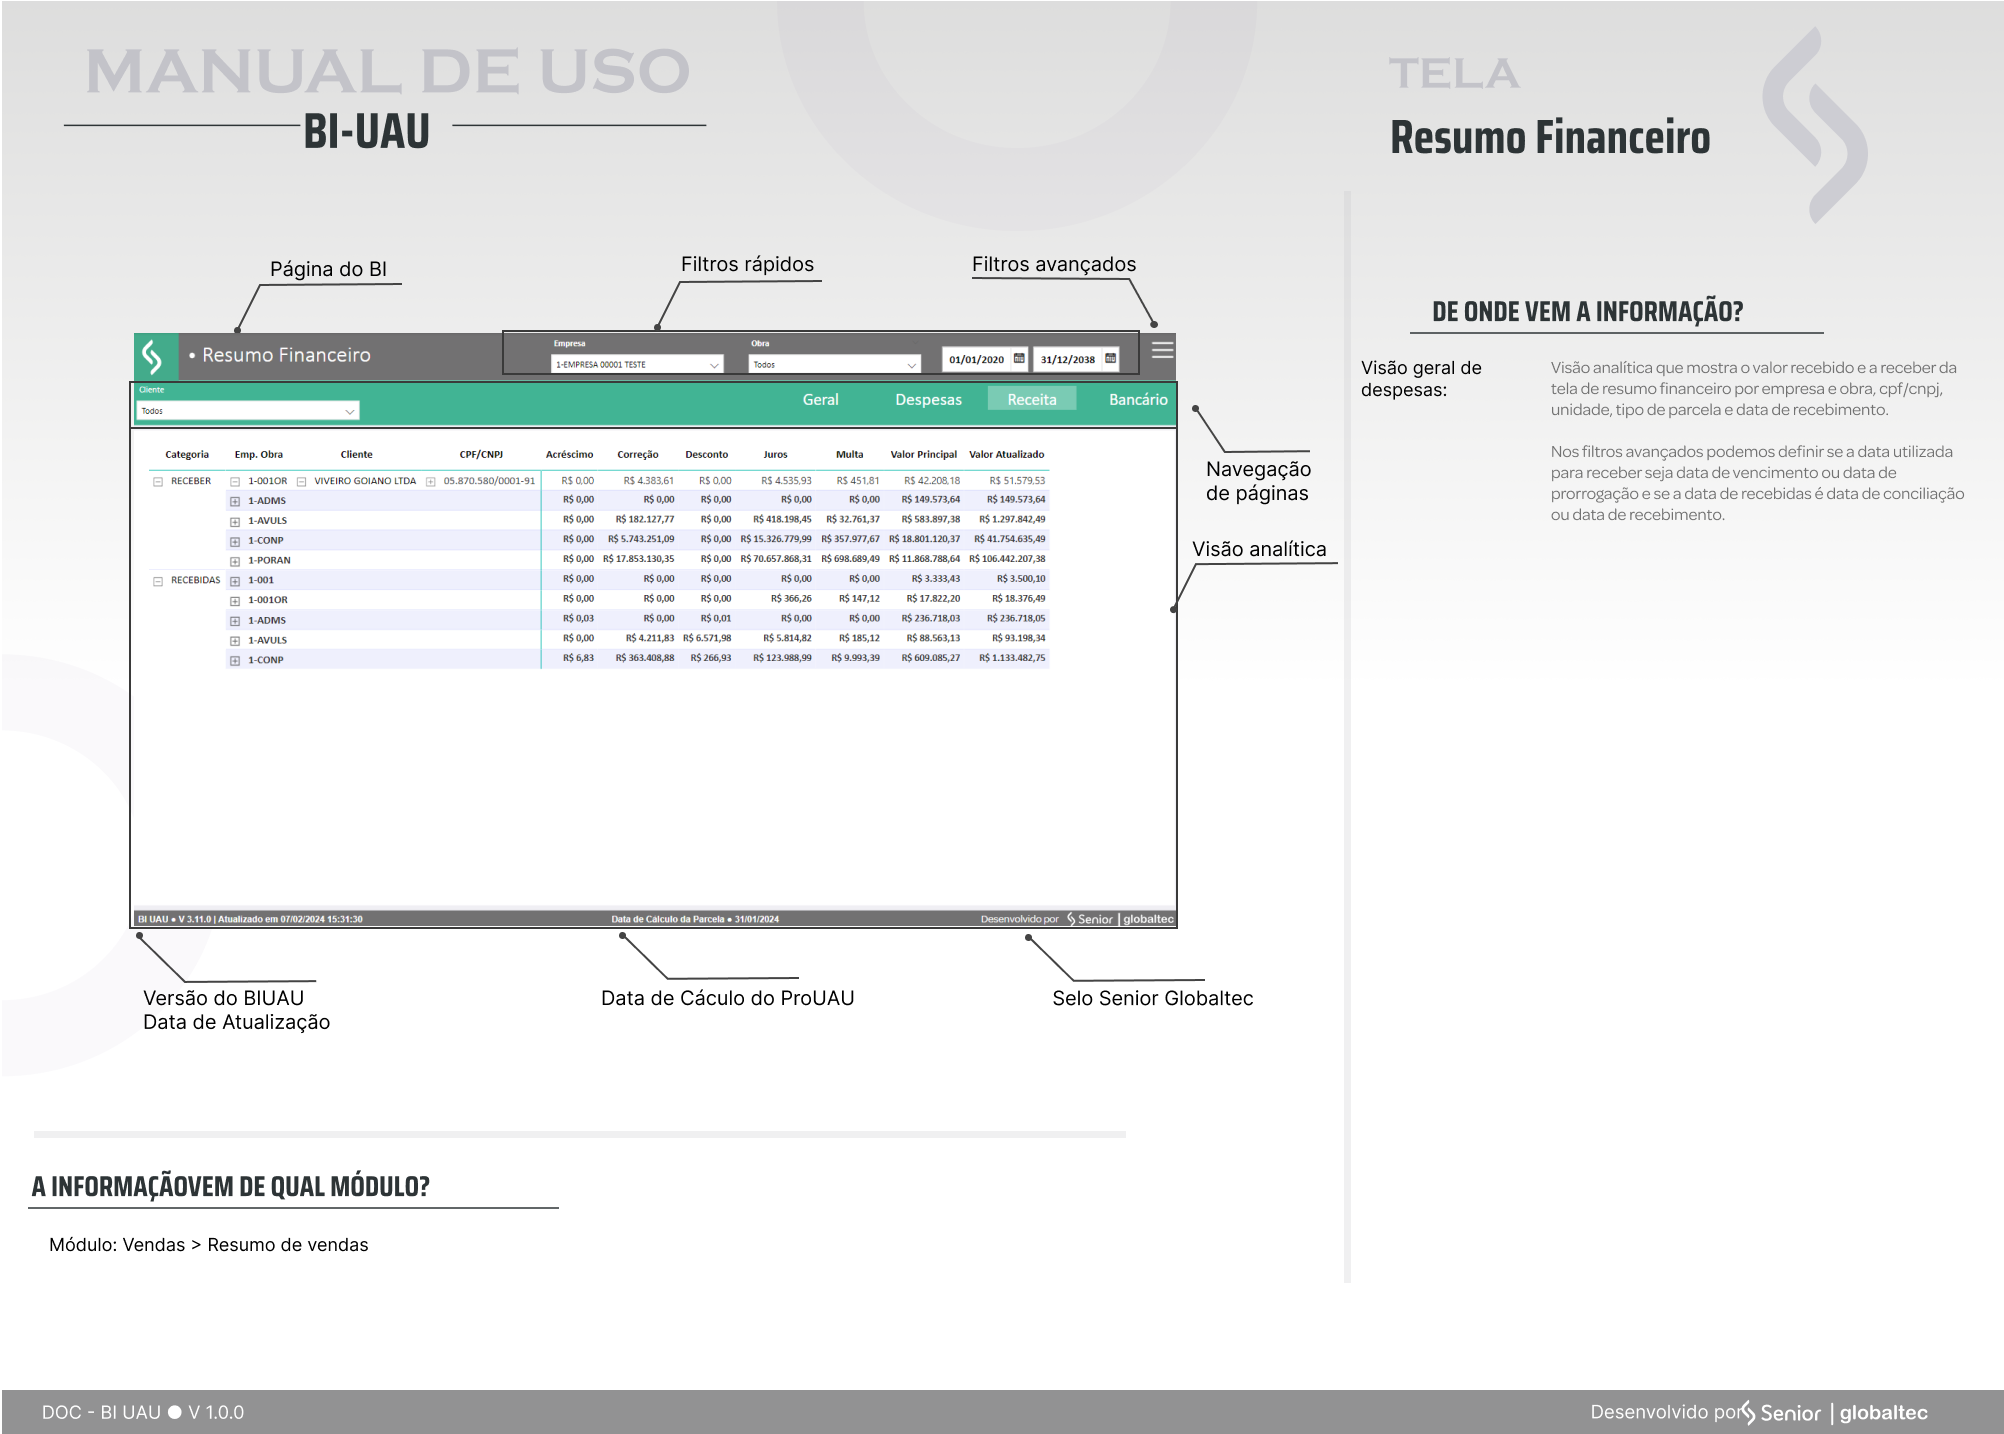Screen dimensions: 2004x1434
Task: Switch to the Despesas page tab
Action: [x=928, y=399]
